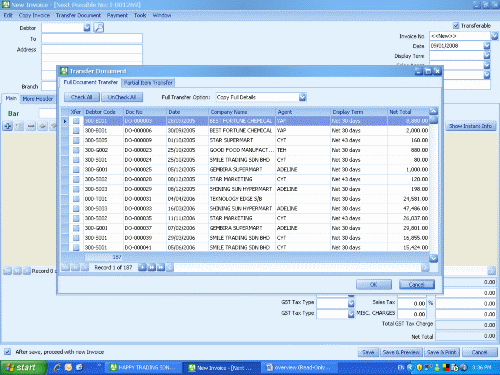Screen dimensions: 500x375
Task: Click the Show Instant Info button
Action: [x=470, y=126]
